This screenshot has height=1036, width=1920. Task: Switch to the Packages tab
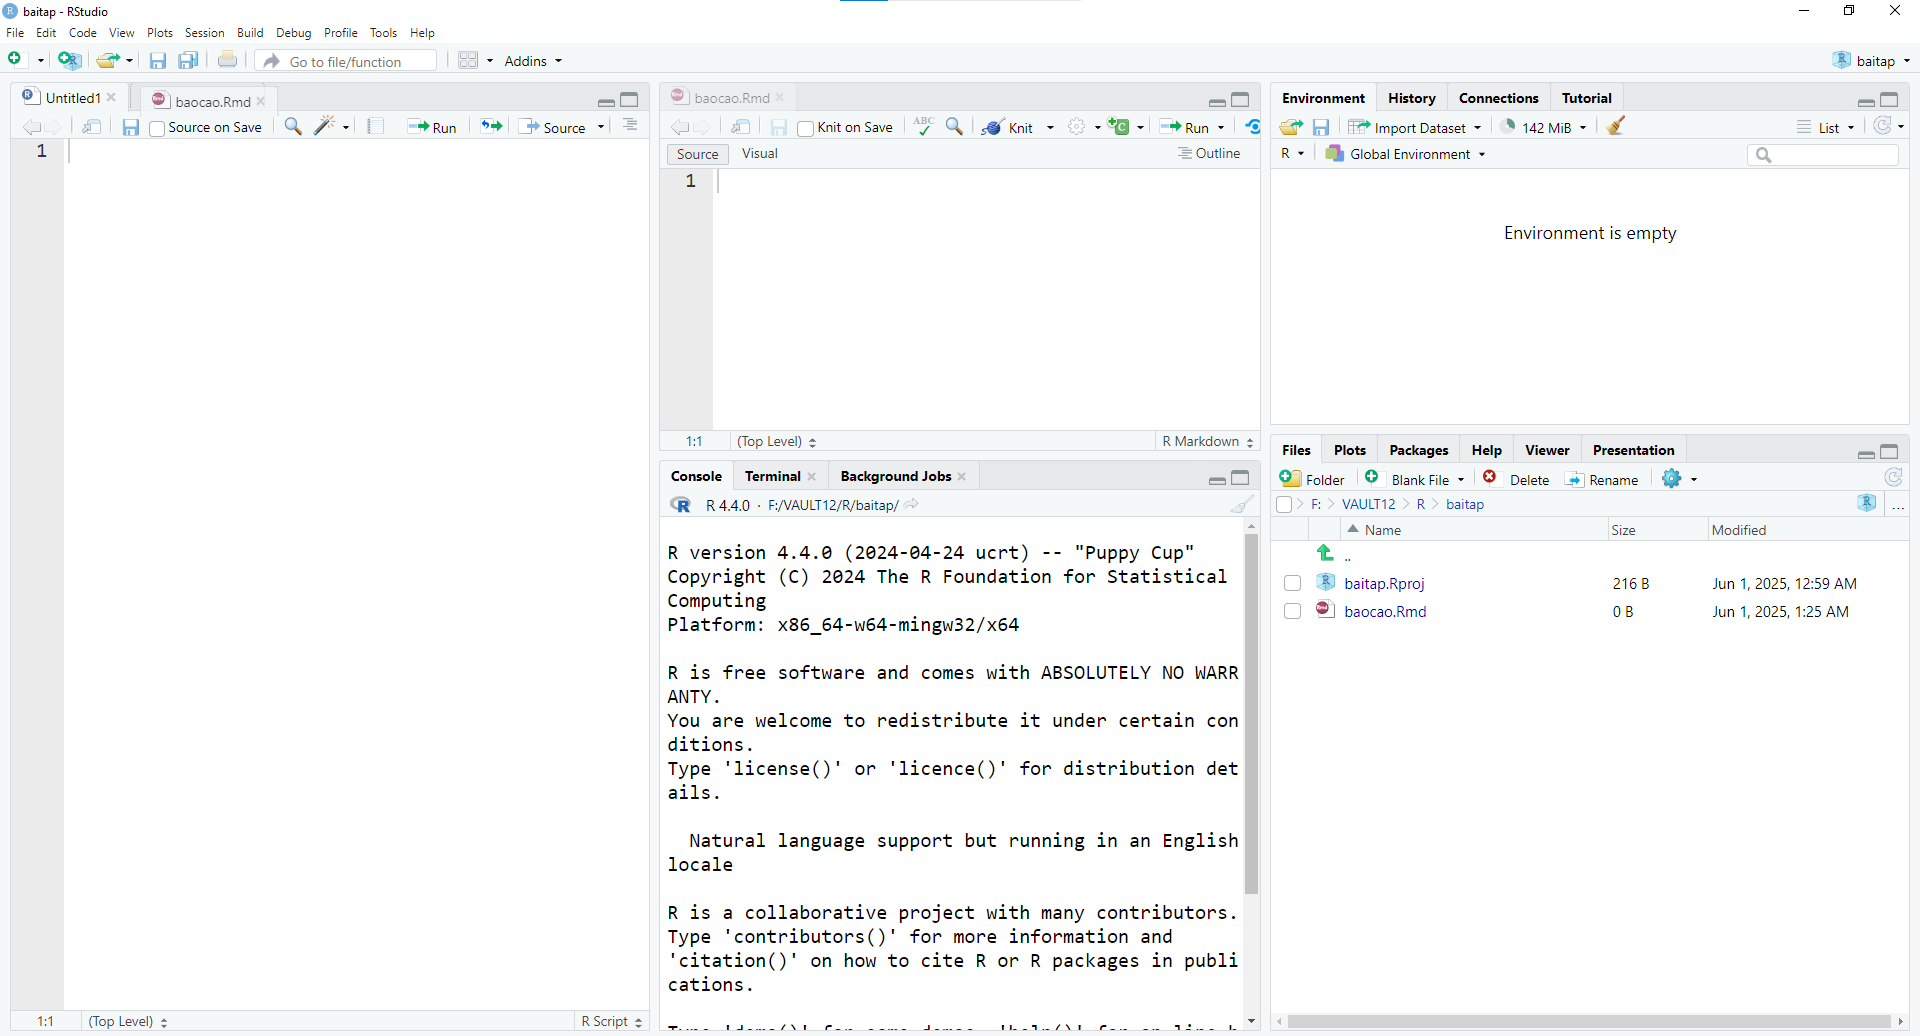tap(1418, 450)
